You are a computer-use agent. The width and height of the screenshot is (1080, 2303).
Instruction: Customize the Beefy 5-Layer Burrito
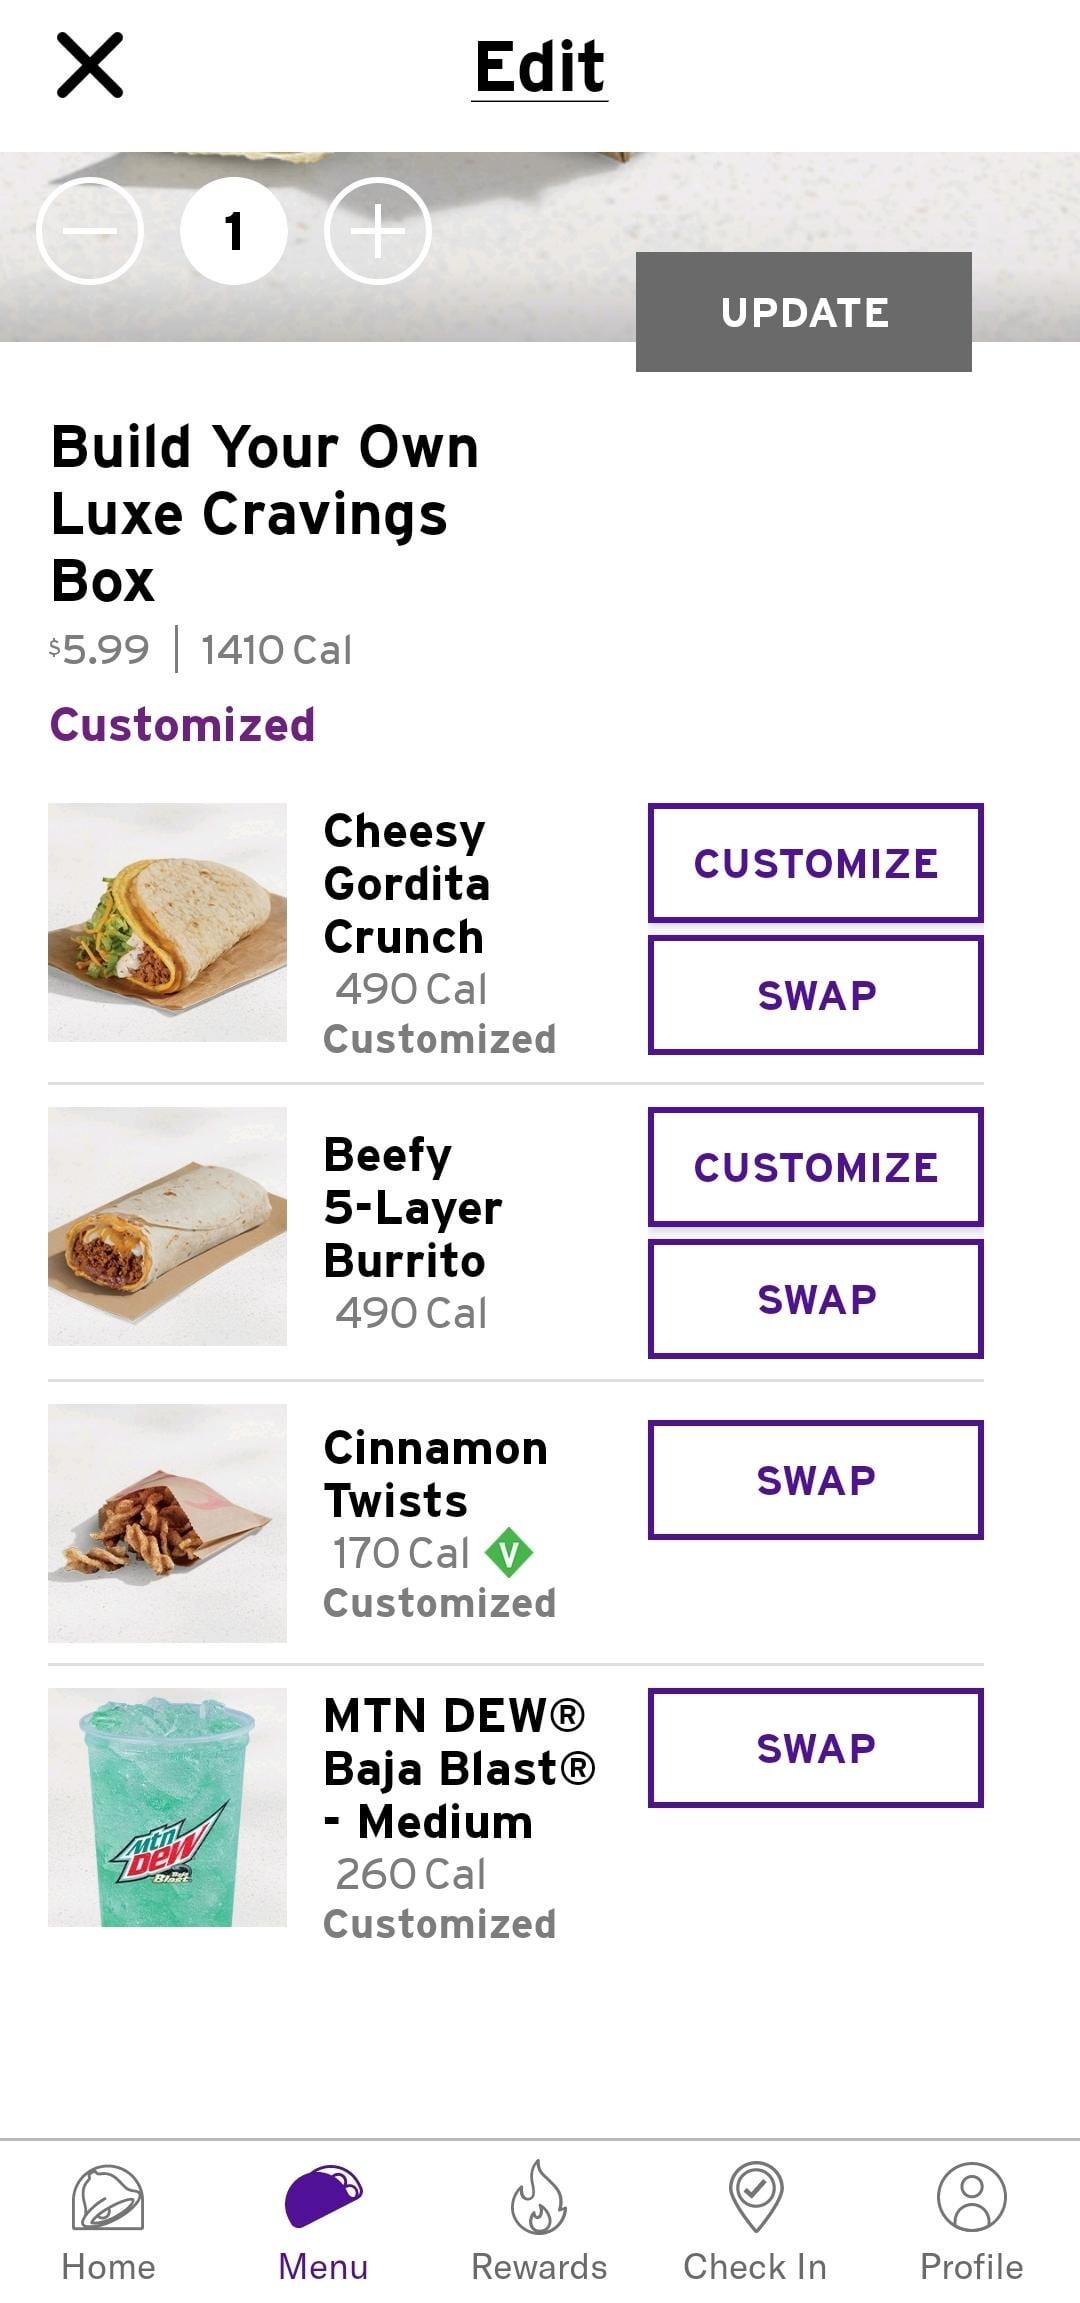click(x=815, y=1167)
